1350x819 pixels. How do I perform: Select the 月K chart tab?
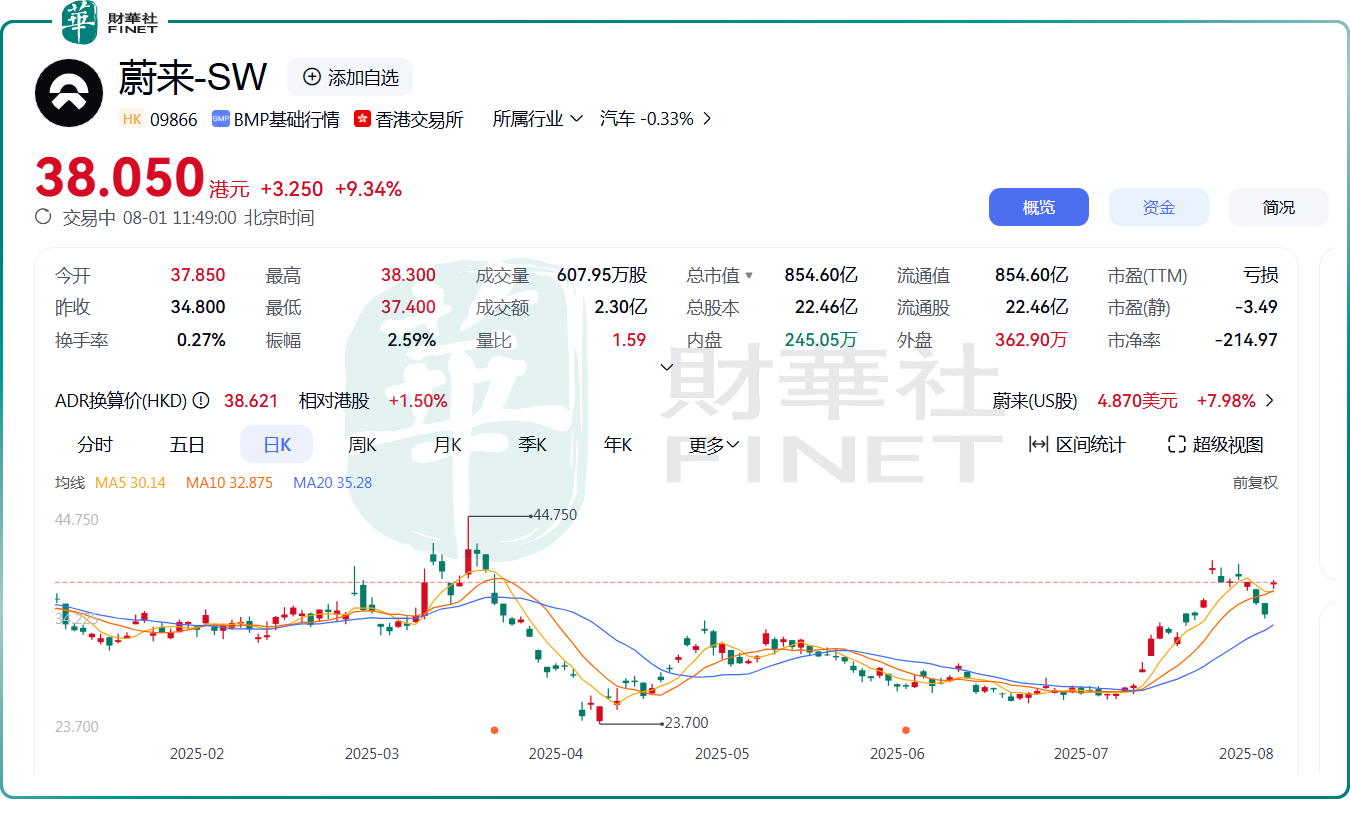[447, 445]
